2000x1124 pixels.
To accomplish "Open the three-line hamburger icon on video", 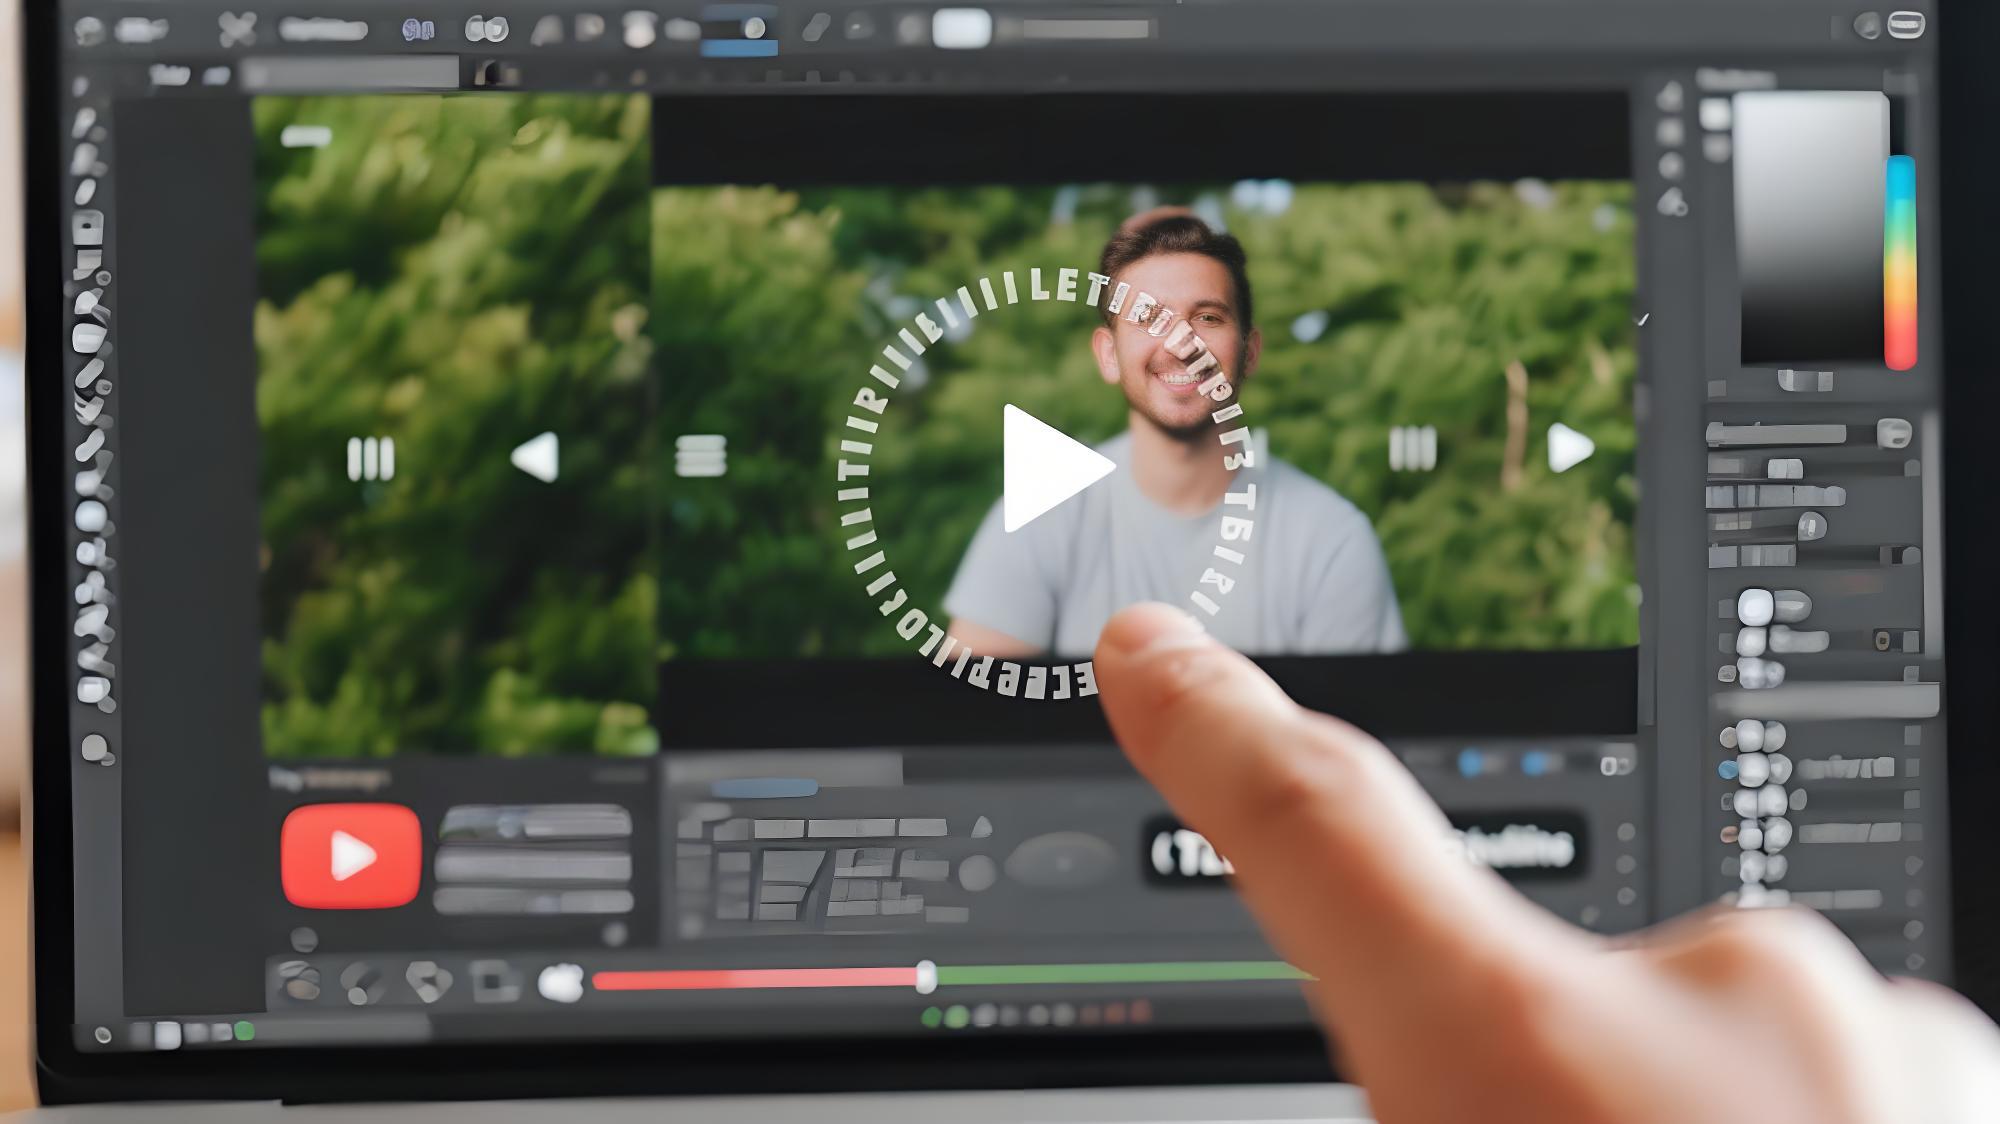I will [x=700, y=456].
